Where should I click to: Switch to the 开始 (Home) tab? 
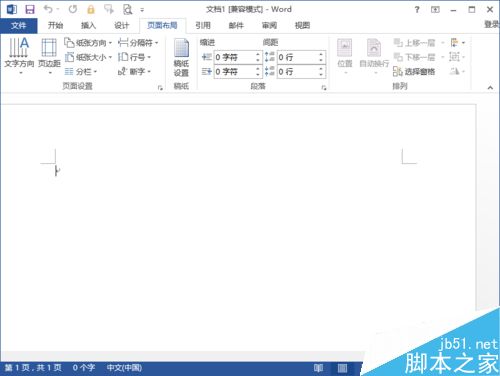click(55, 25)
